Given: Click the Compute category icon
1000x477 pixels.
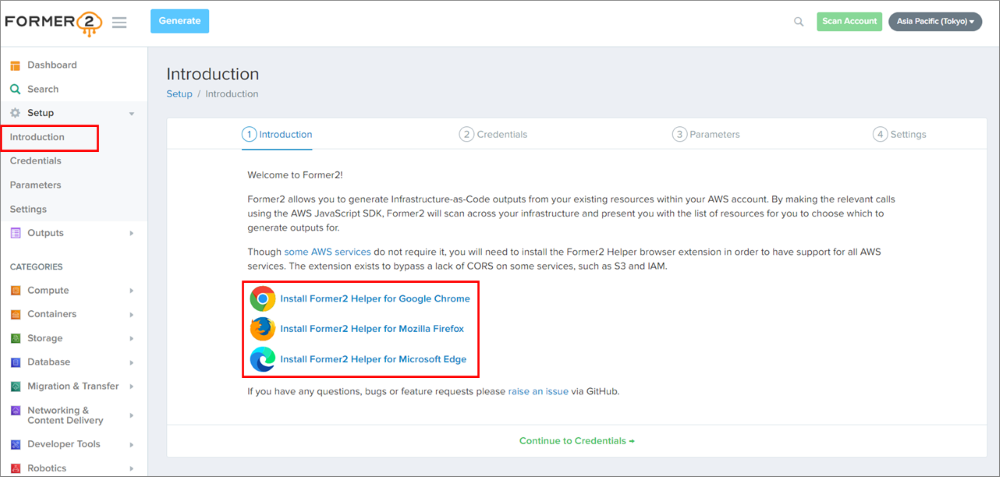Looking at the screenshot, I should [15, 291].
